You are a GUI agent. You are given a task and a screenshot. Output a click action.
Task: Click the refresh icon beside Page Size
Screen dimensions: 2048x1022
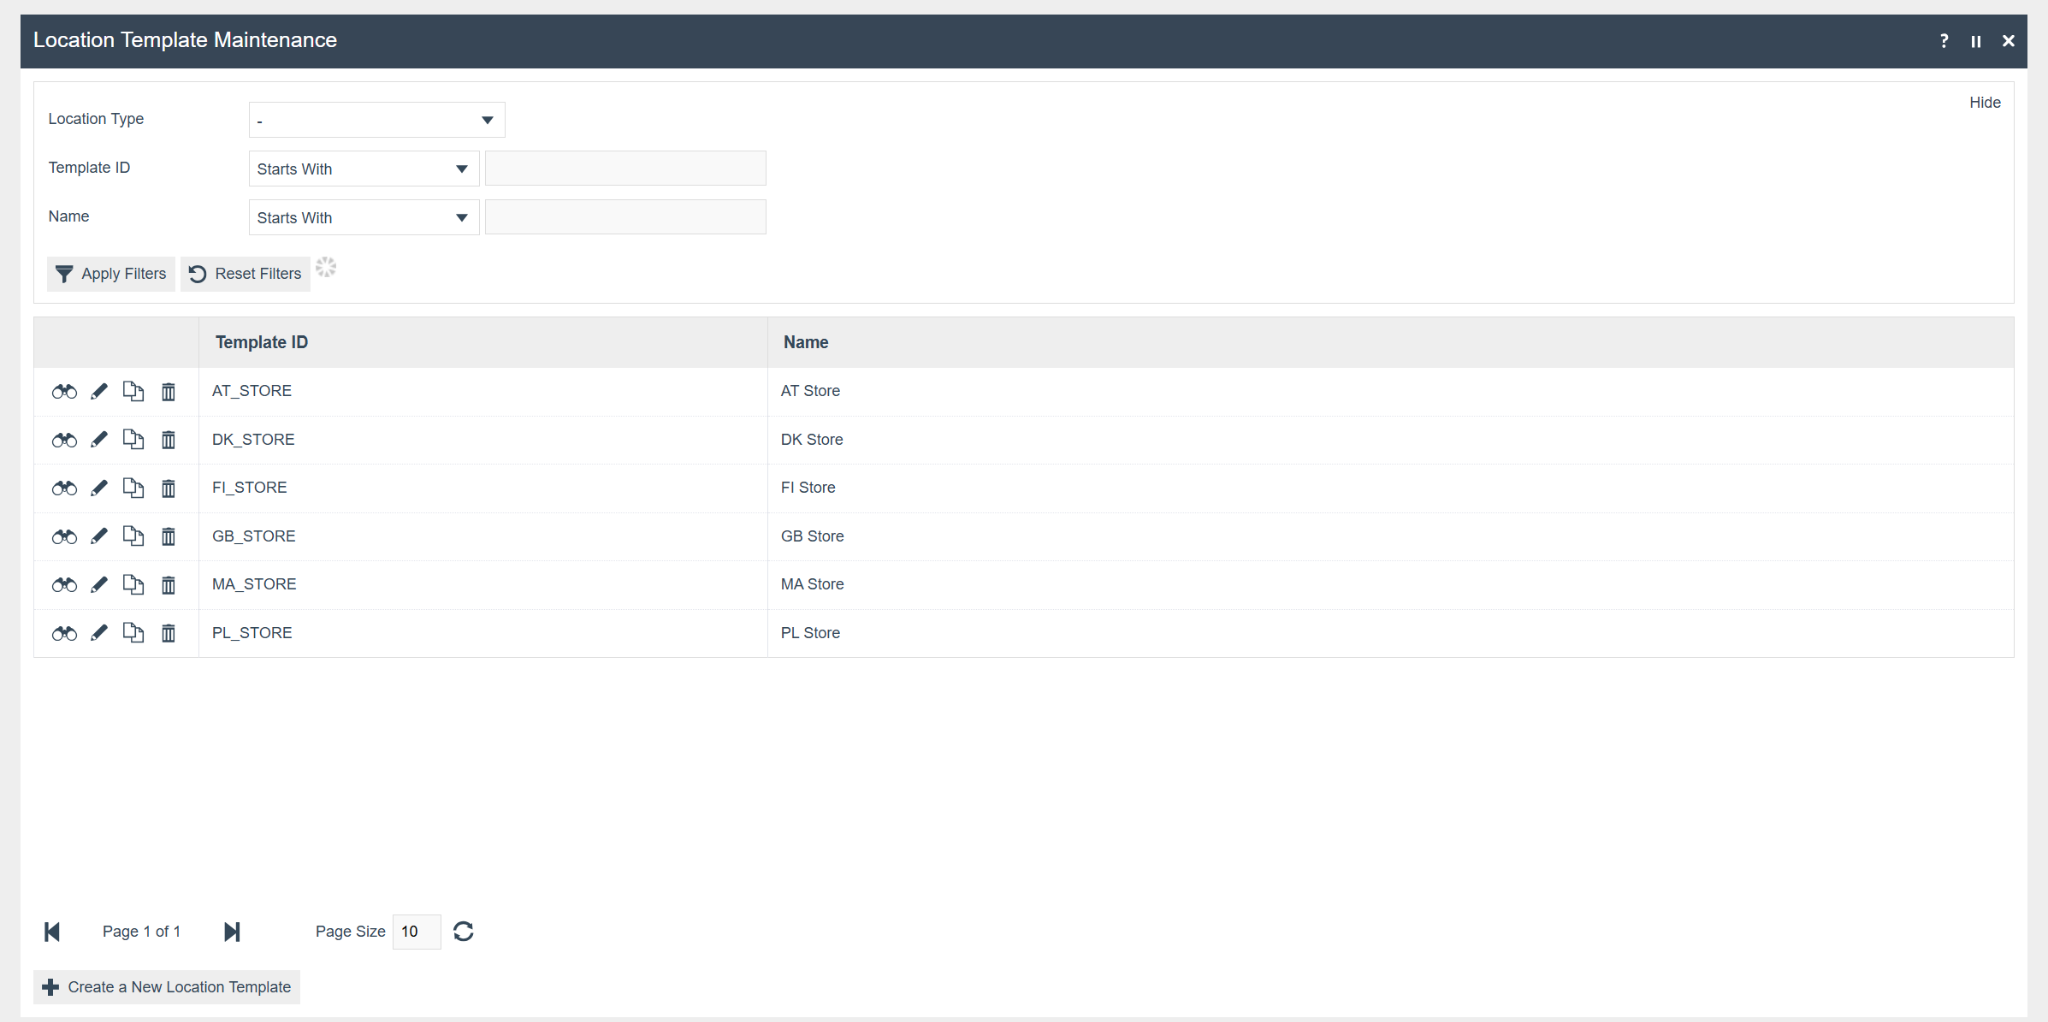coord(463,932)
